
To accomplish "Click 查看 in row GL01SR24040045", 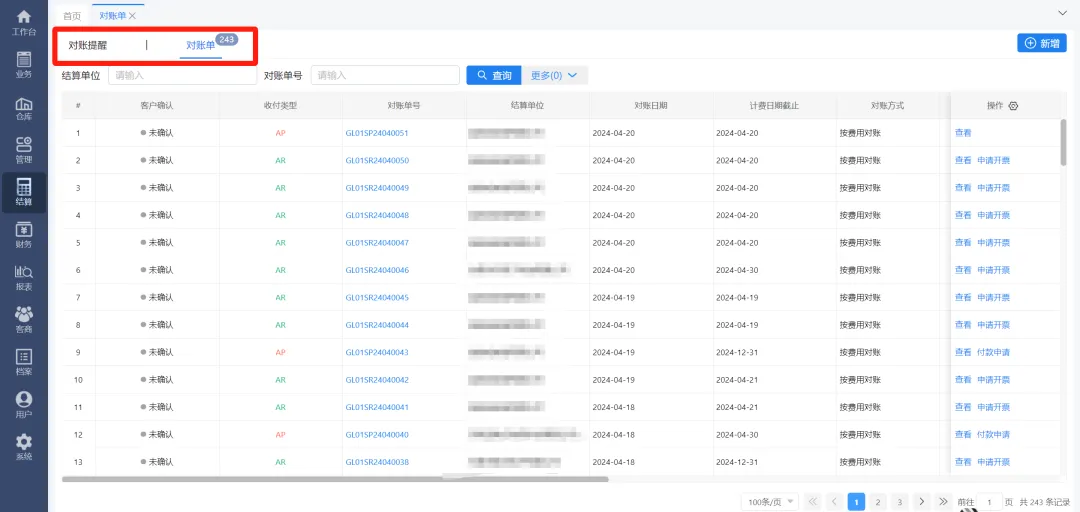I will pos(963,298).
